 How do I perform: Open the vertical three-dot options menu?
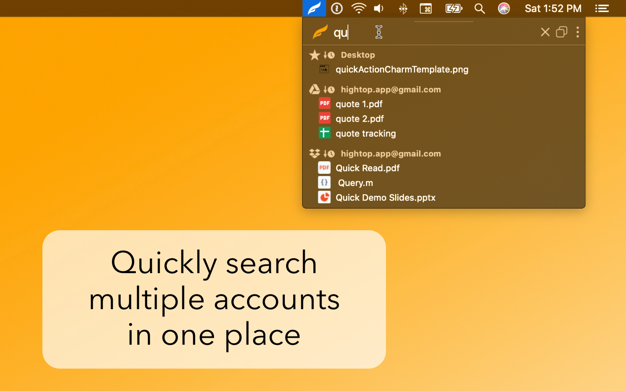pyautogui.click(x=577, y=32)
